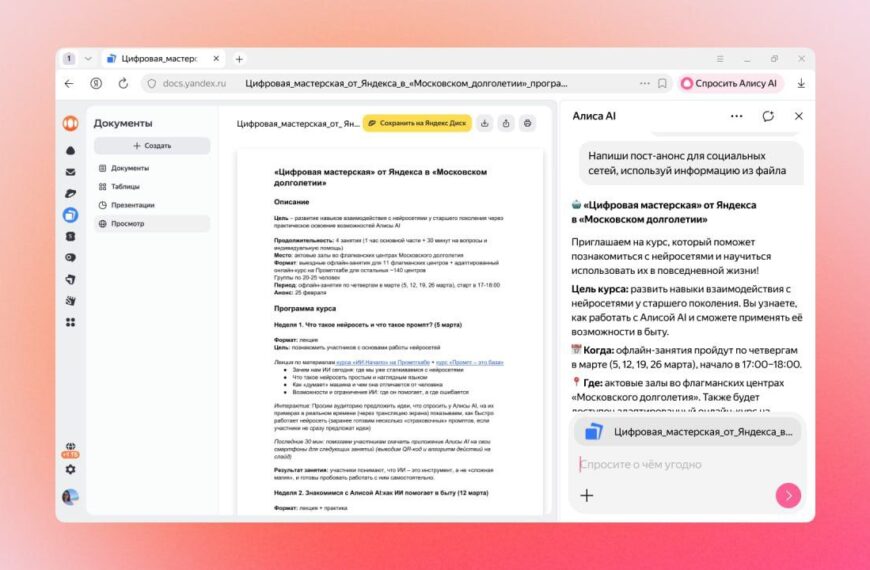The height and width of the screenshot is (570, 870).
Task: Open the tab group counter badge
Action: coord(69,58)
